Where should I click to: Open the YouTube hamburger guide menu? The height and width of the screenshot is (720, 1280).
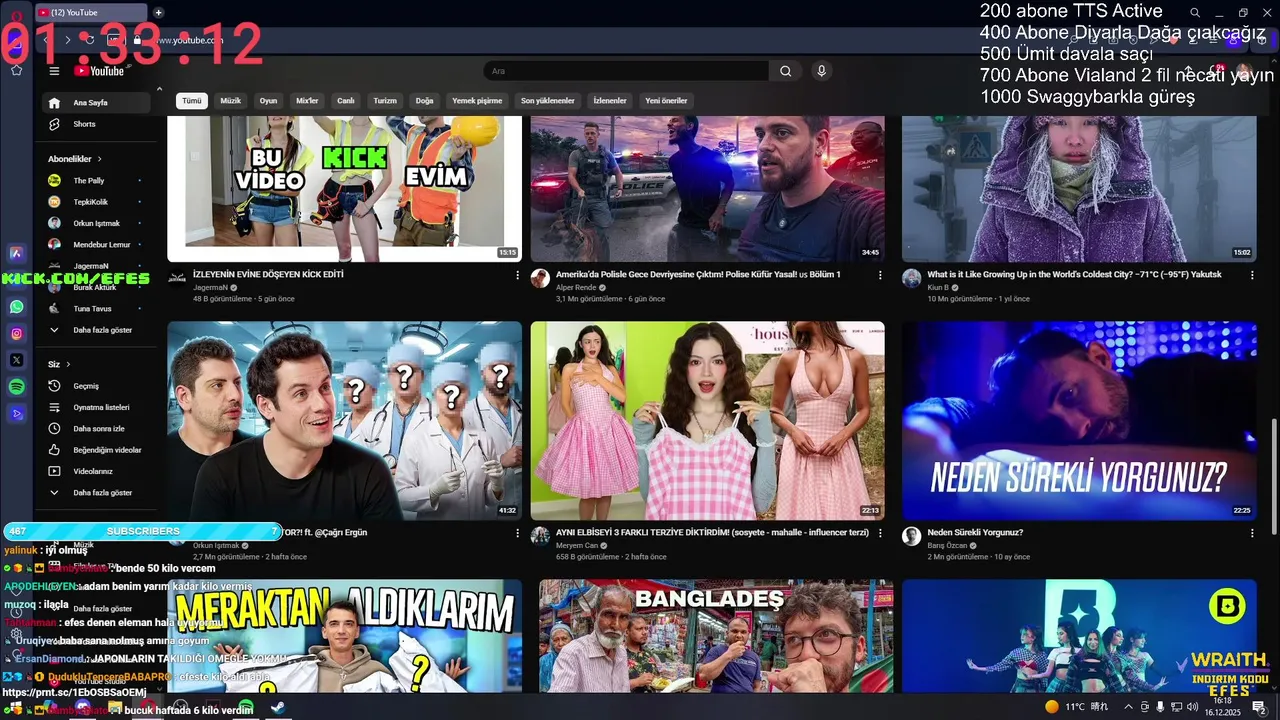pyautogui.click(x=54, y=71)
